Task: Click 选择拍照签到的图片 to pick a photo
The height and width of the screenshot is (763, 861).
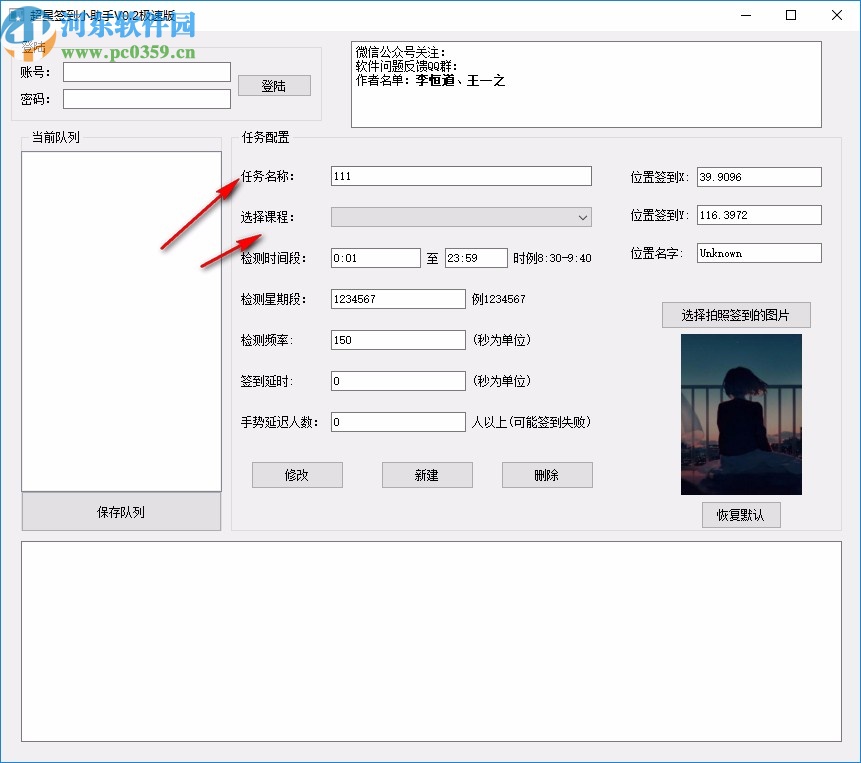Action: 736,315
